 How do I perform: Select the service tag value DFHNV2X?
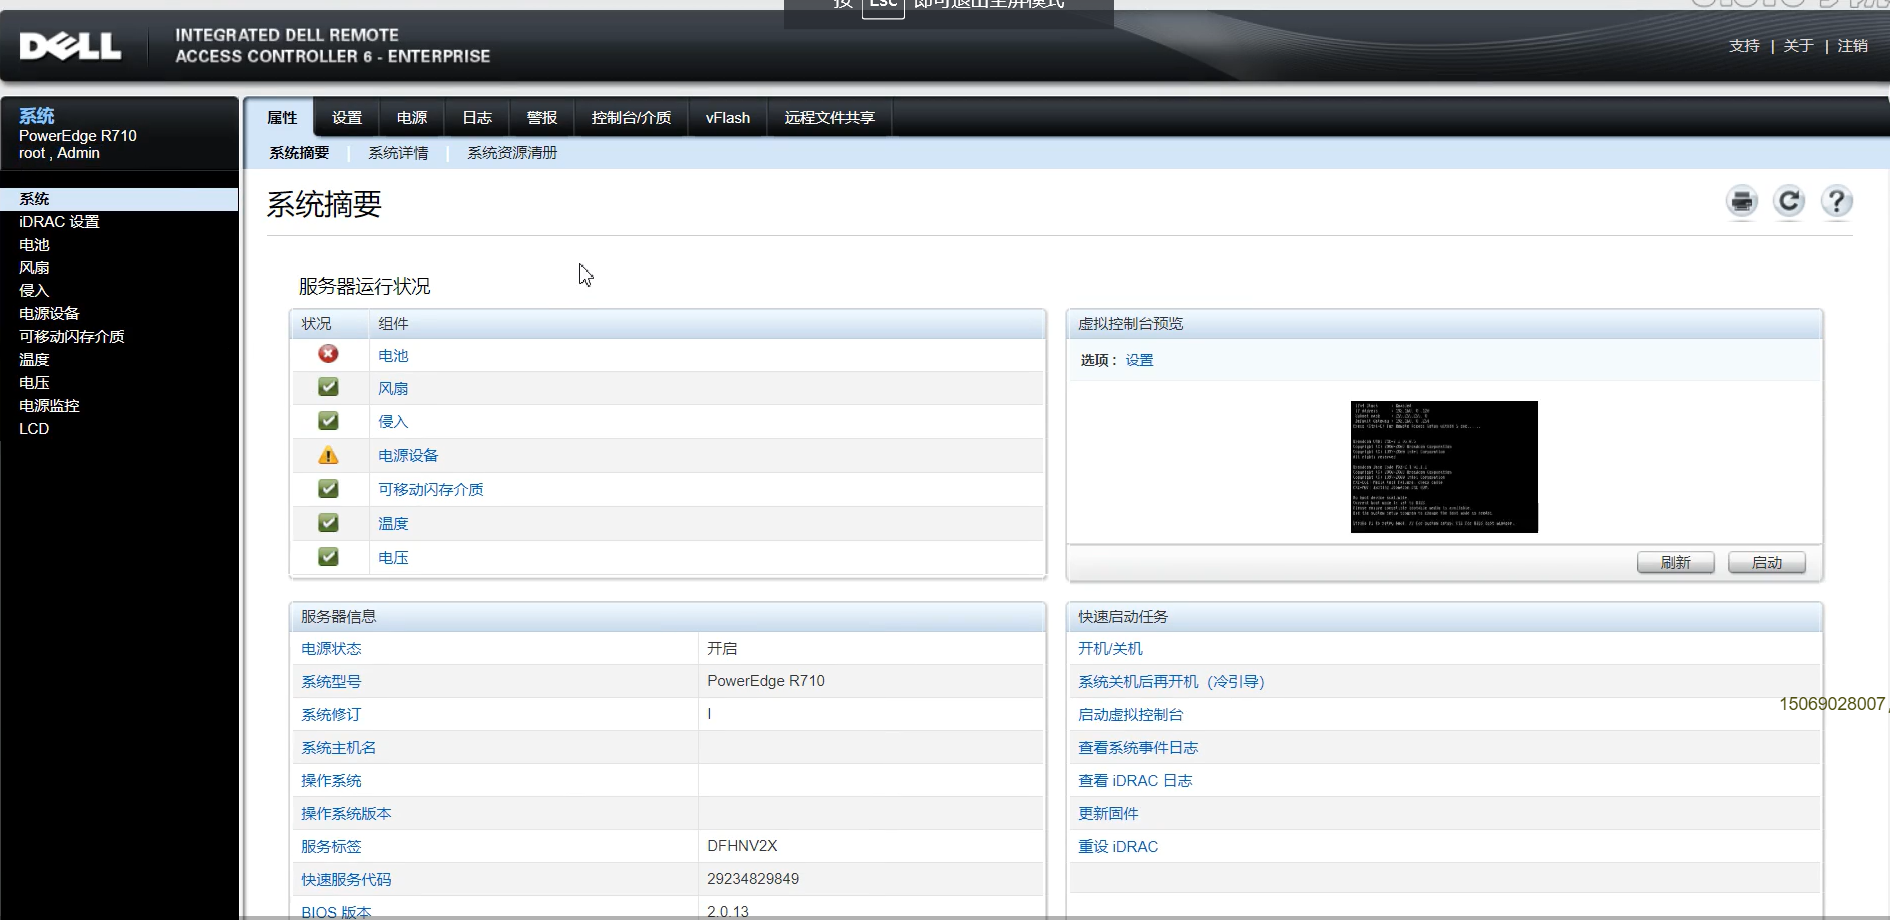click(x=742, y=846)
